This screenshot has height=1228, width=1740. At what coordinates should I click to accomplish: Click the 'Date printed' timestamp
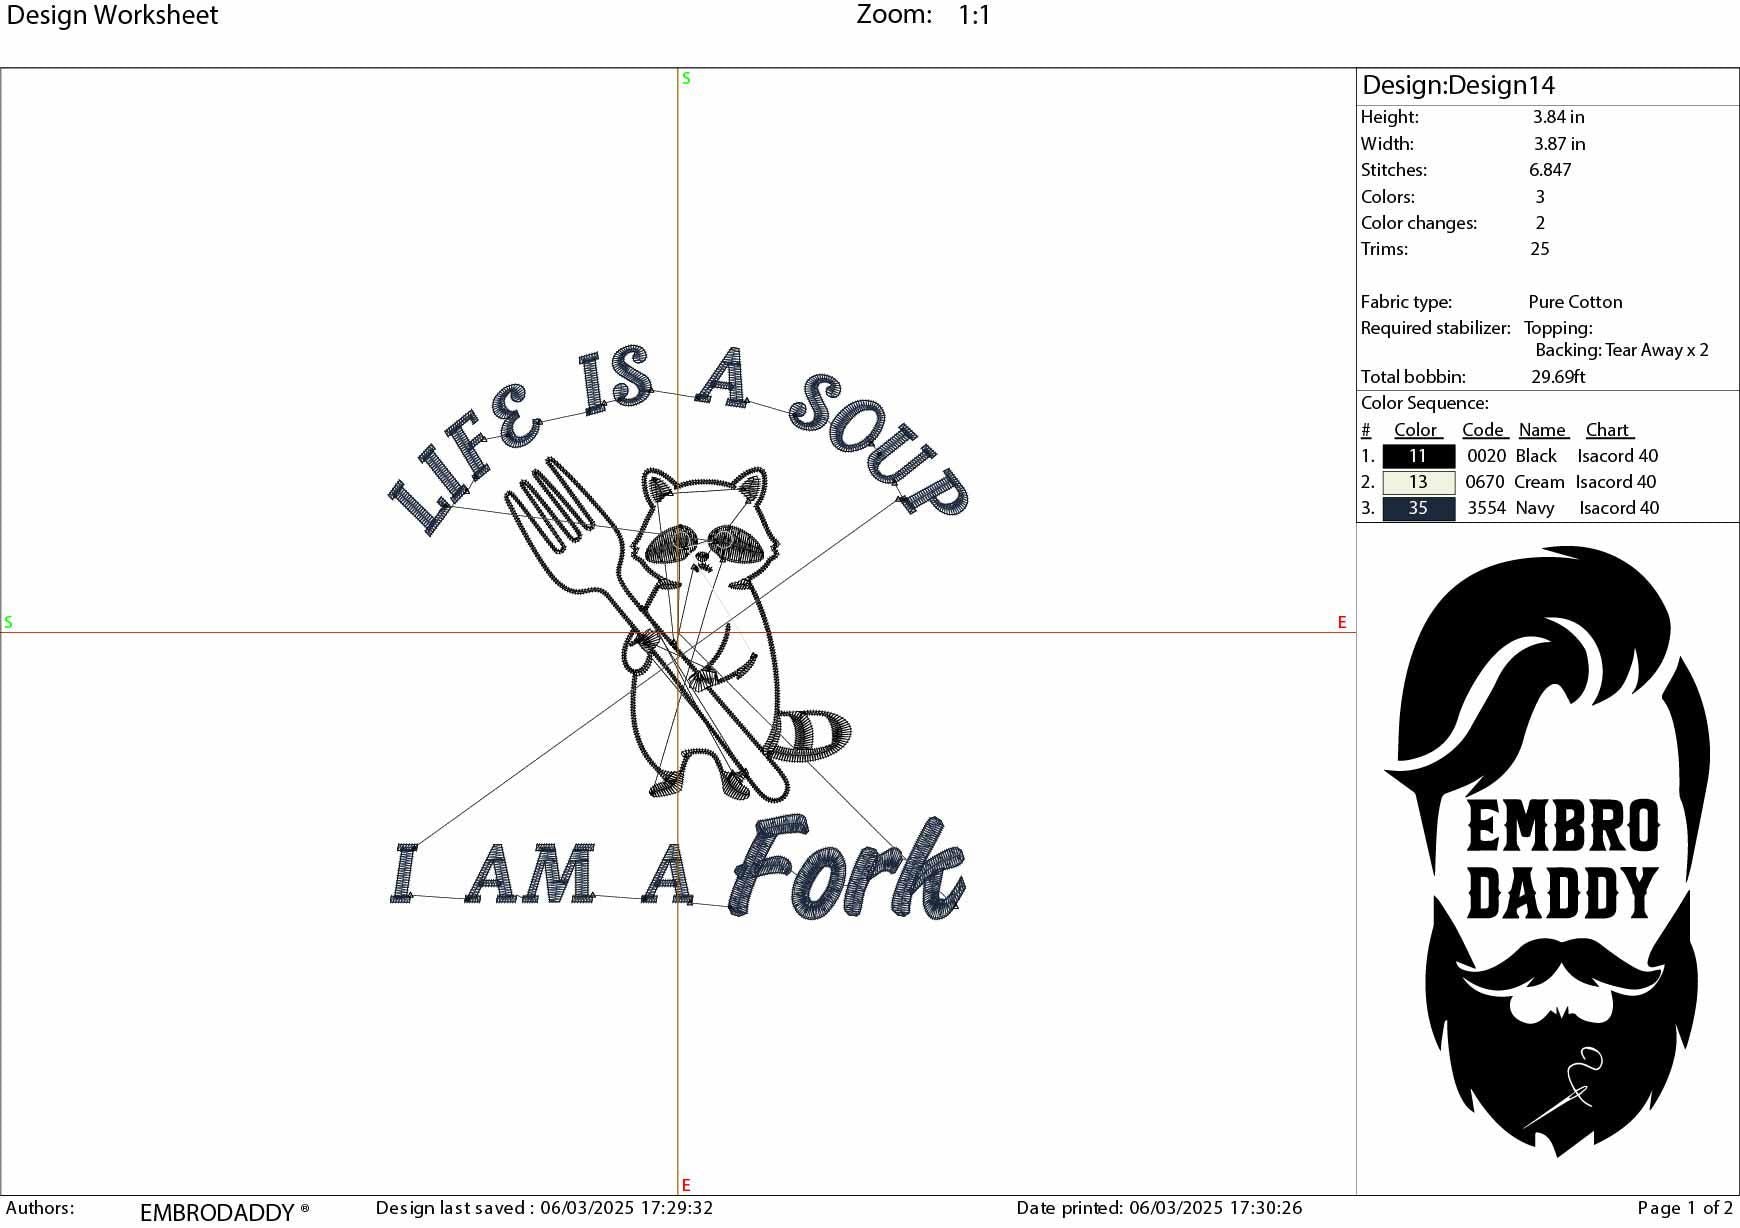tap(1159, 1208)
